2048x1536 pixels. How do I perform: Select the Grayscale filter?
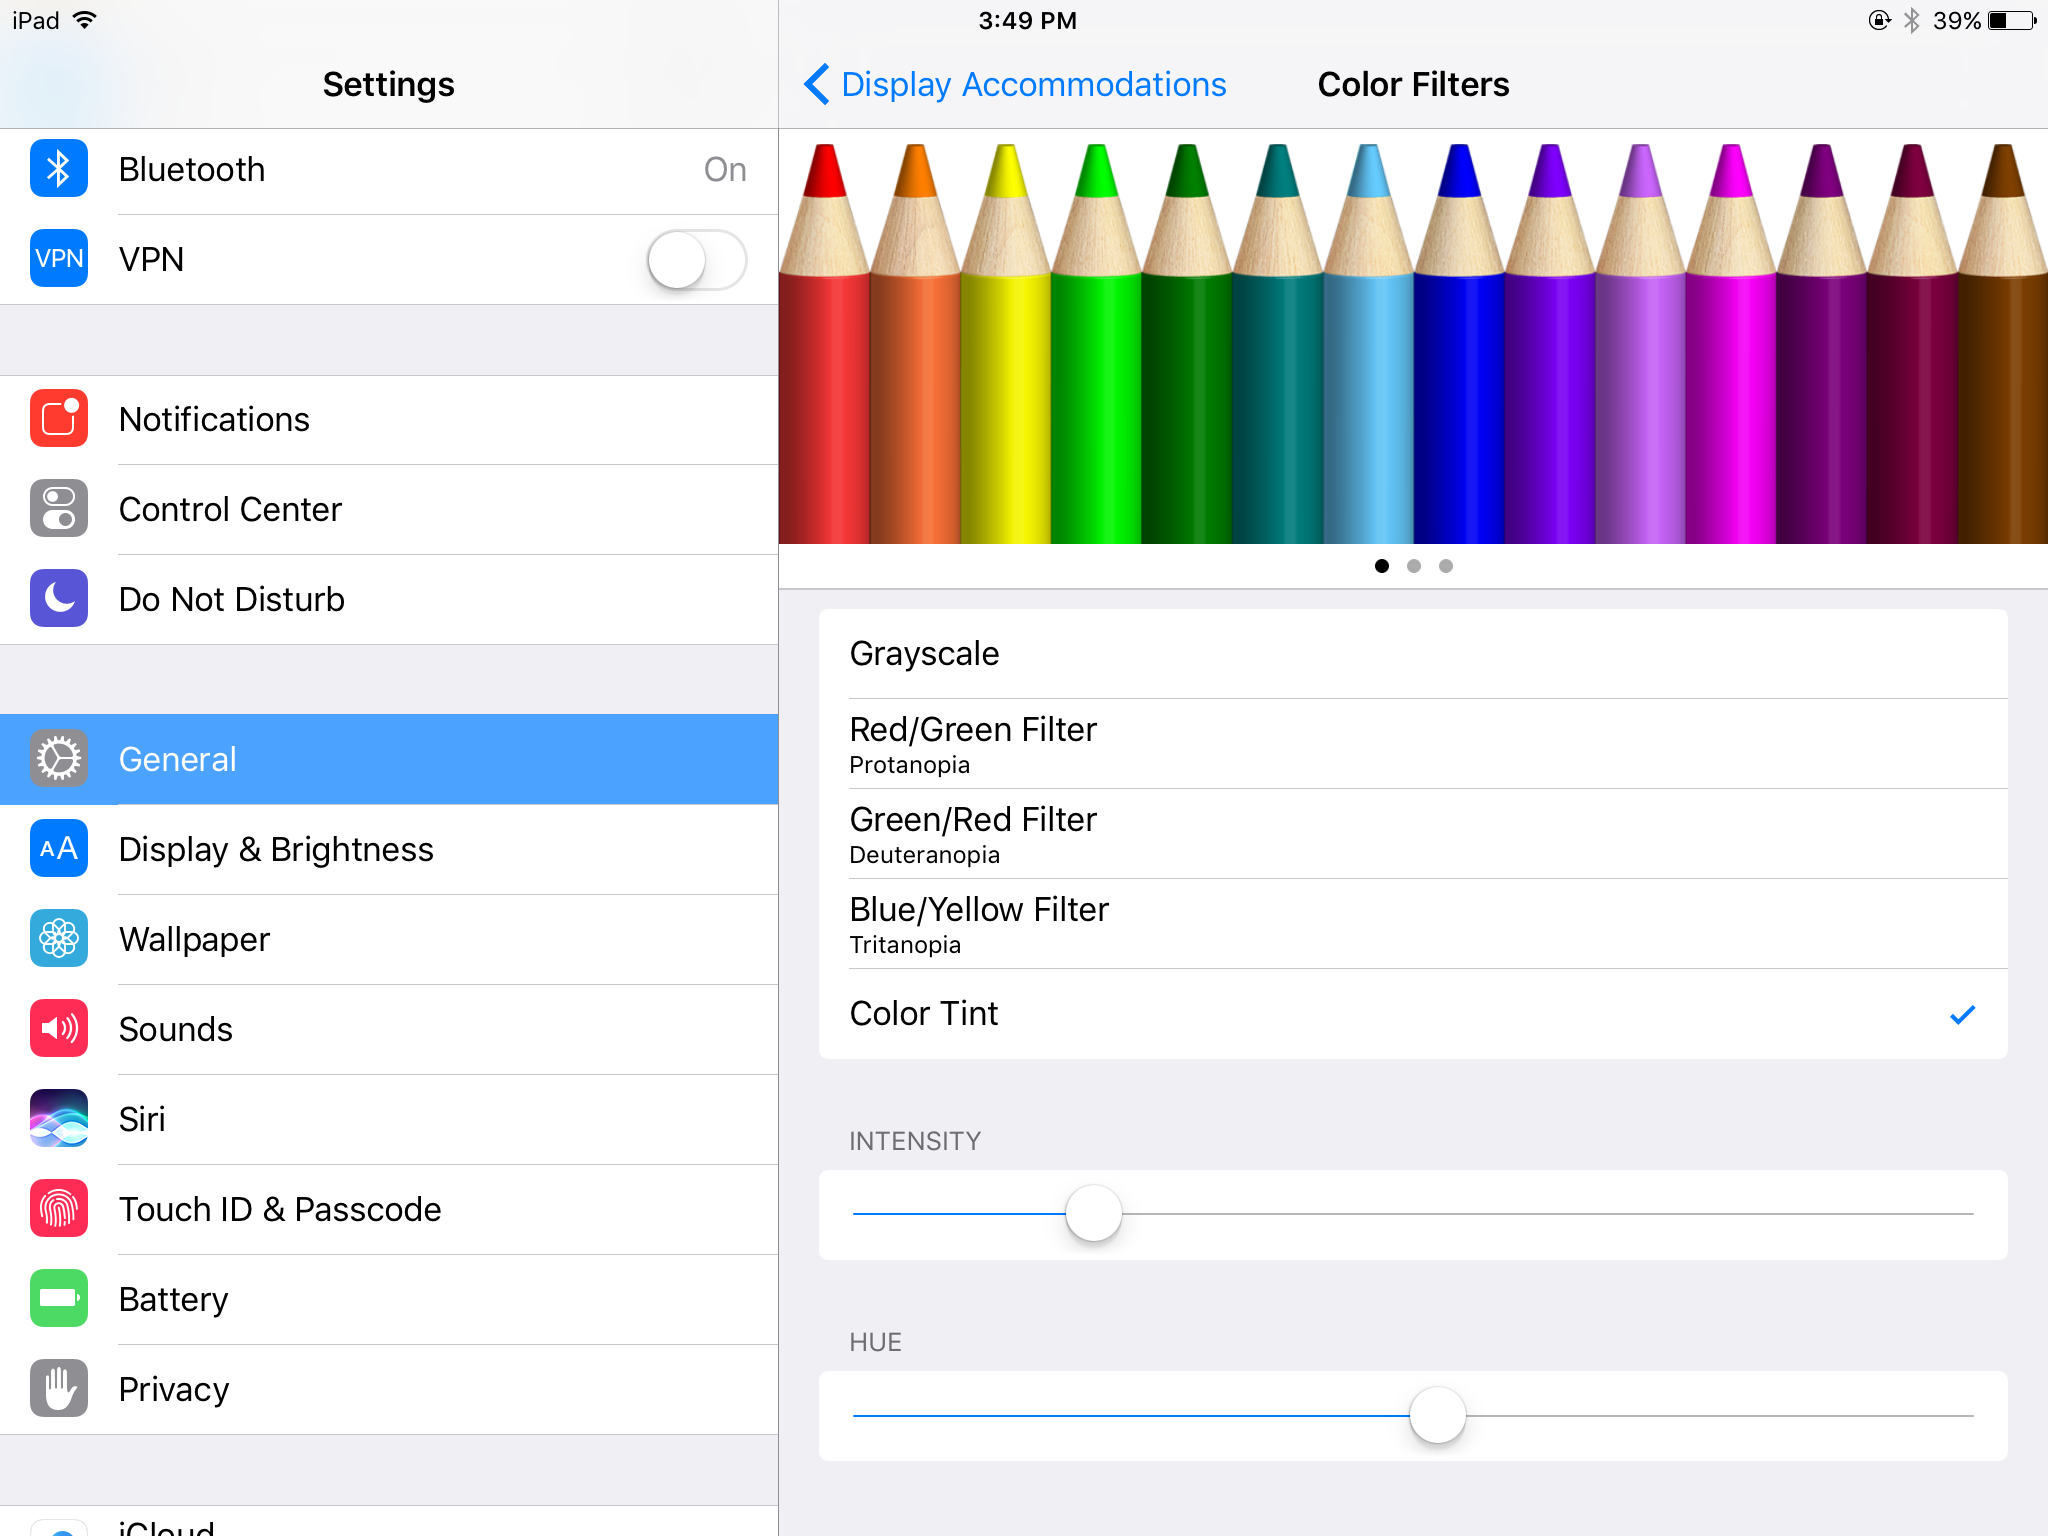pos(1413,654)
